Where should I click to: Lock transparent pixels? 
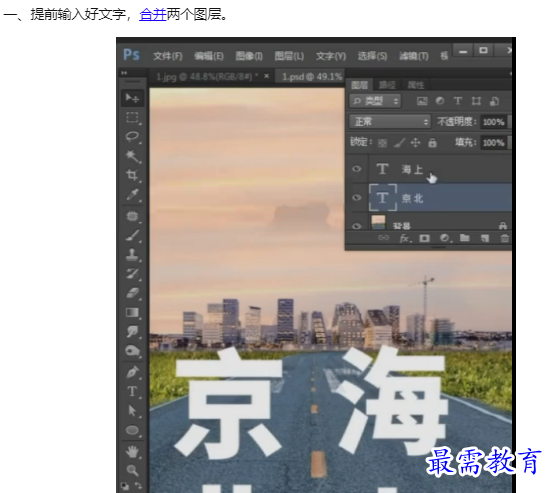[382, 143]
